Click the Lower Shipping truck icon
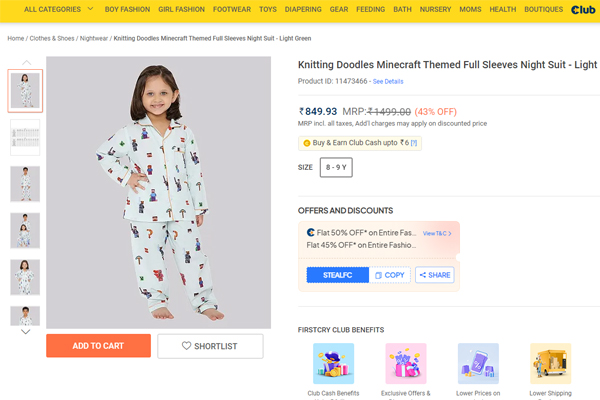Image resolution: width=600 pixels, height=400 pixels. pyautogui.click(x=550, y=364)
